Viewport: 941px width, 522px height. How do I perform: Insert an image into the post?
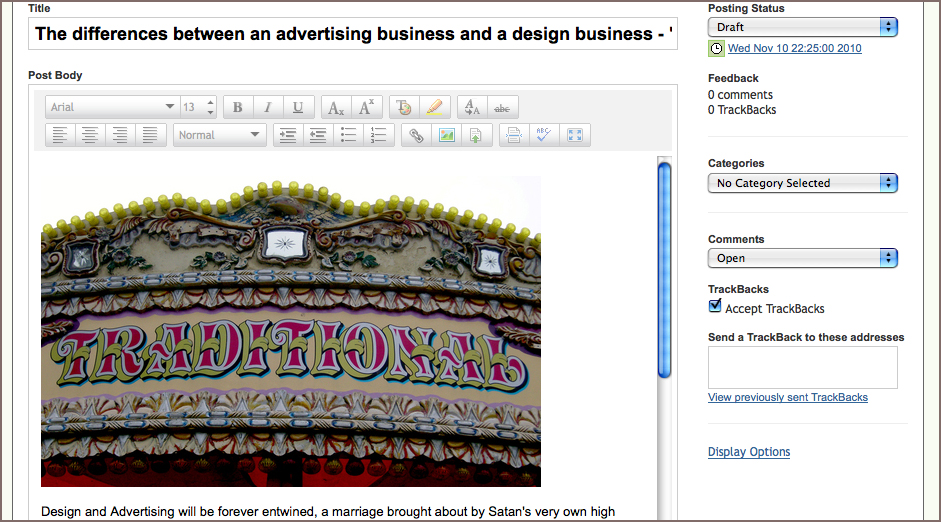[x=446, y=135]
